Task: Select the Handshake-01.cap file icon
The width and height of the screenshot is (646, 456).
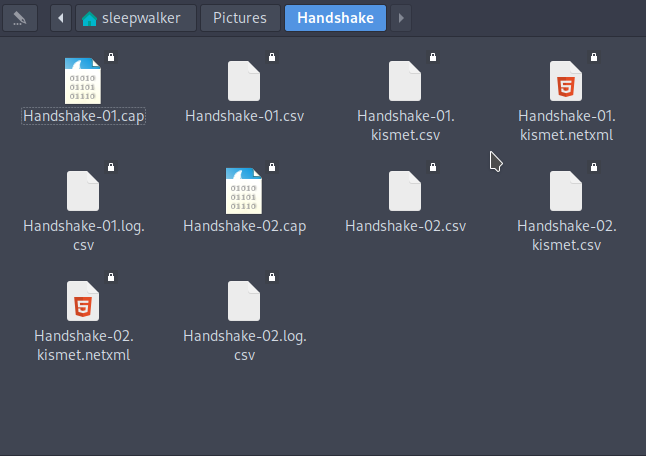Action: point(83,80)
